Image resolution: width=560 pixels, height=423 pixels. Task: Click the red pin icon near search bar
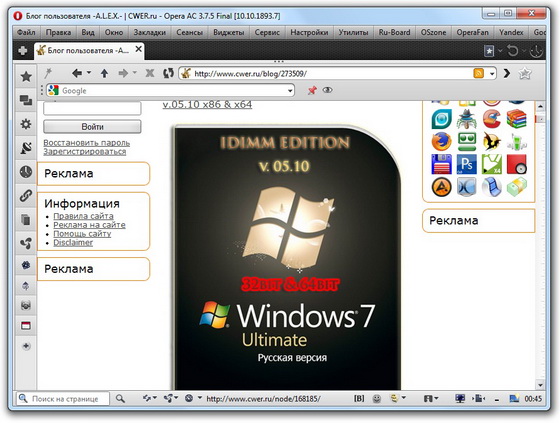[312, 90]
